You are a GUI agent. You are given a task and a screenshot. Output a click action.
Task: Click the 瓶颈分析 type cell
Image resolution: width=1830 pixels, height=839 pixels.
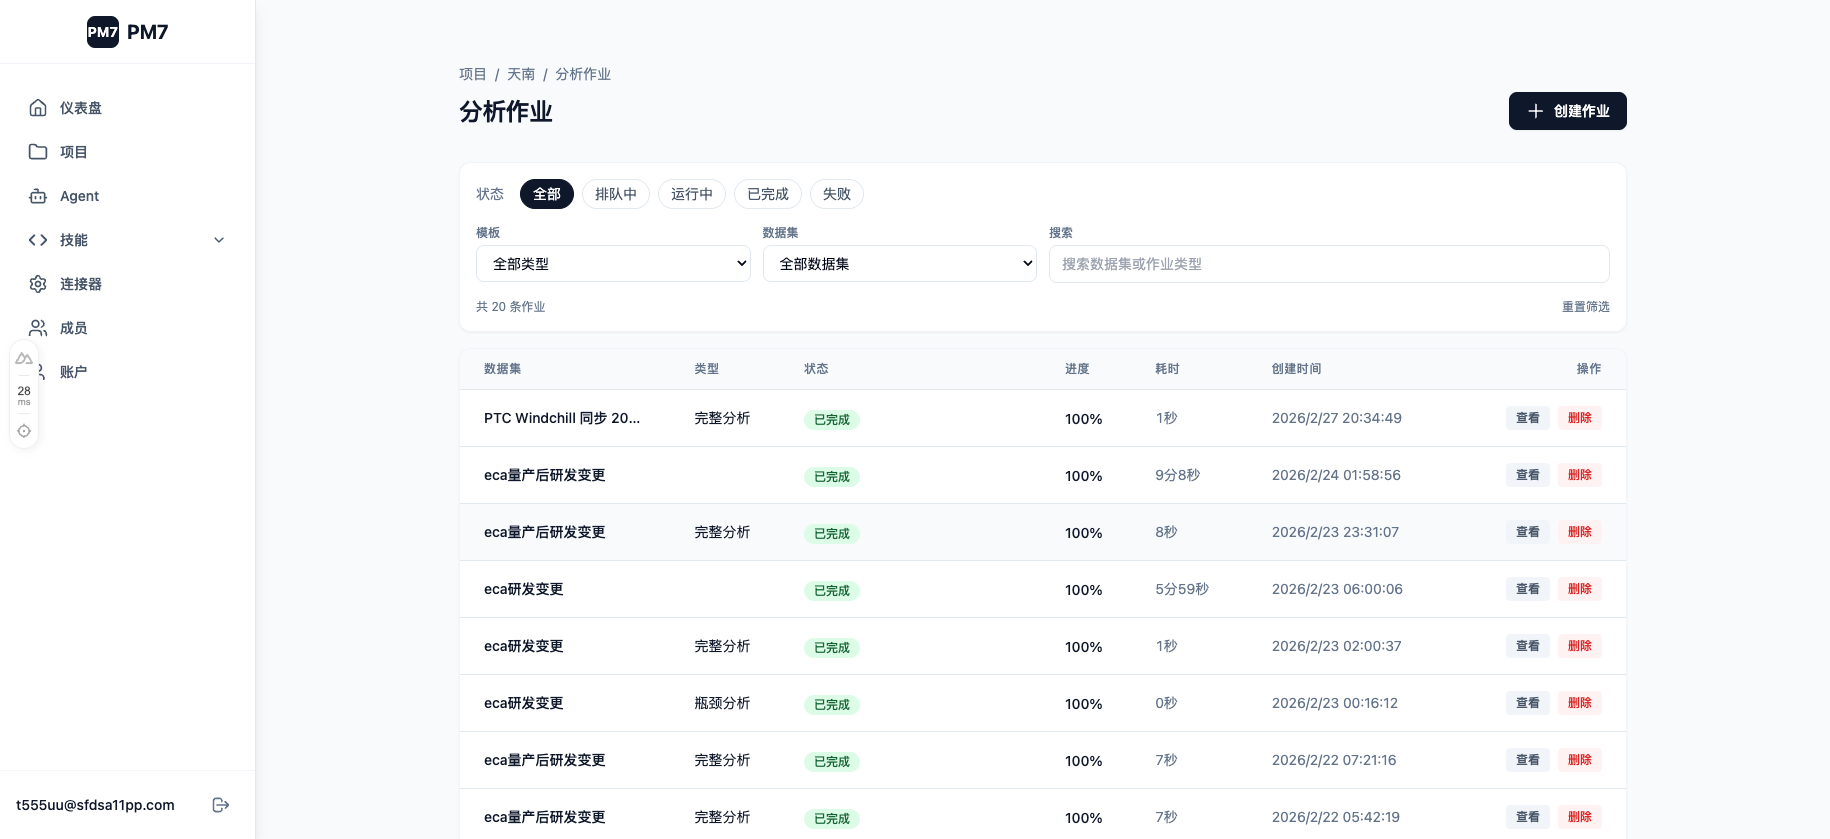722,703
